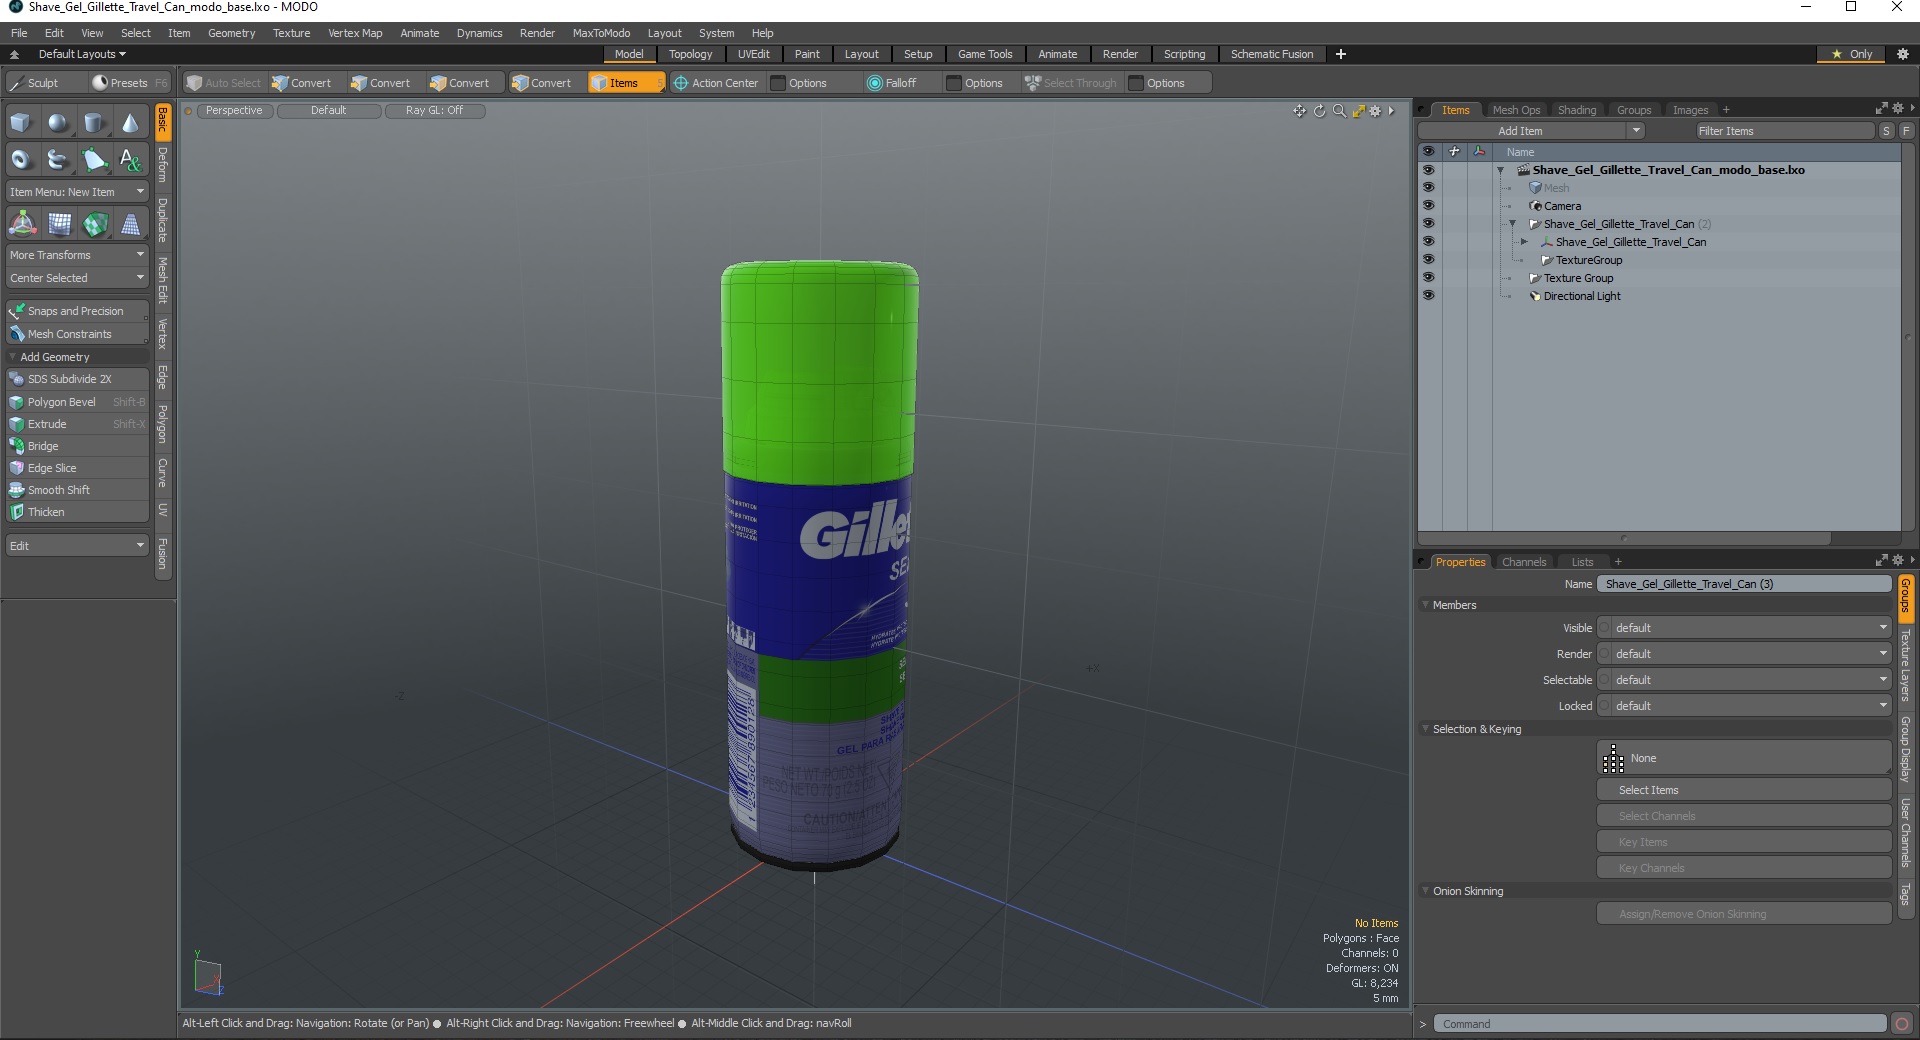Open the Geometry menu
This screenshot has height=1040, width=1920.
(x=231, y=33)
